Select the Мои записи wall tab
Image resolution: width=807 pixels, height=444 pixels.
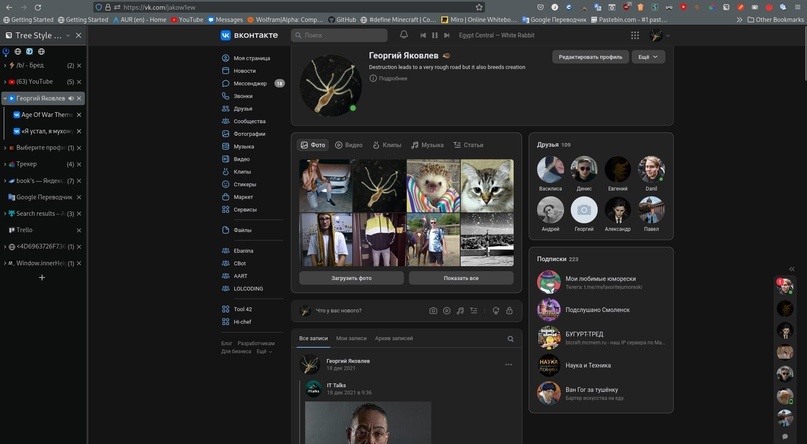pyautogui.click(x=351, y=339)
